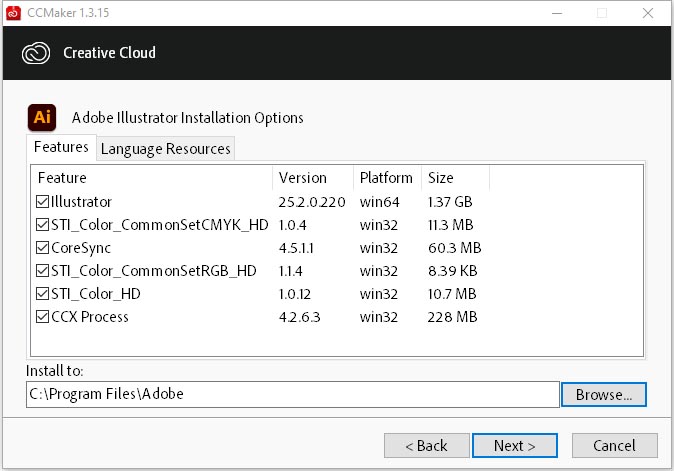Minimize the CCMaker window
The height and width of the screenshot is (471, 674).
coord(557,13)
